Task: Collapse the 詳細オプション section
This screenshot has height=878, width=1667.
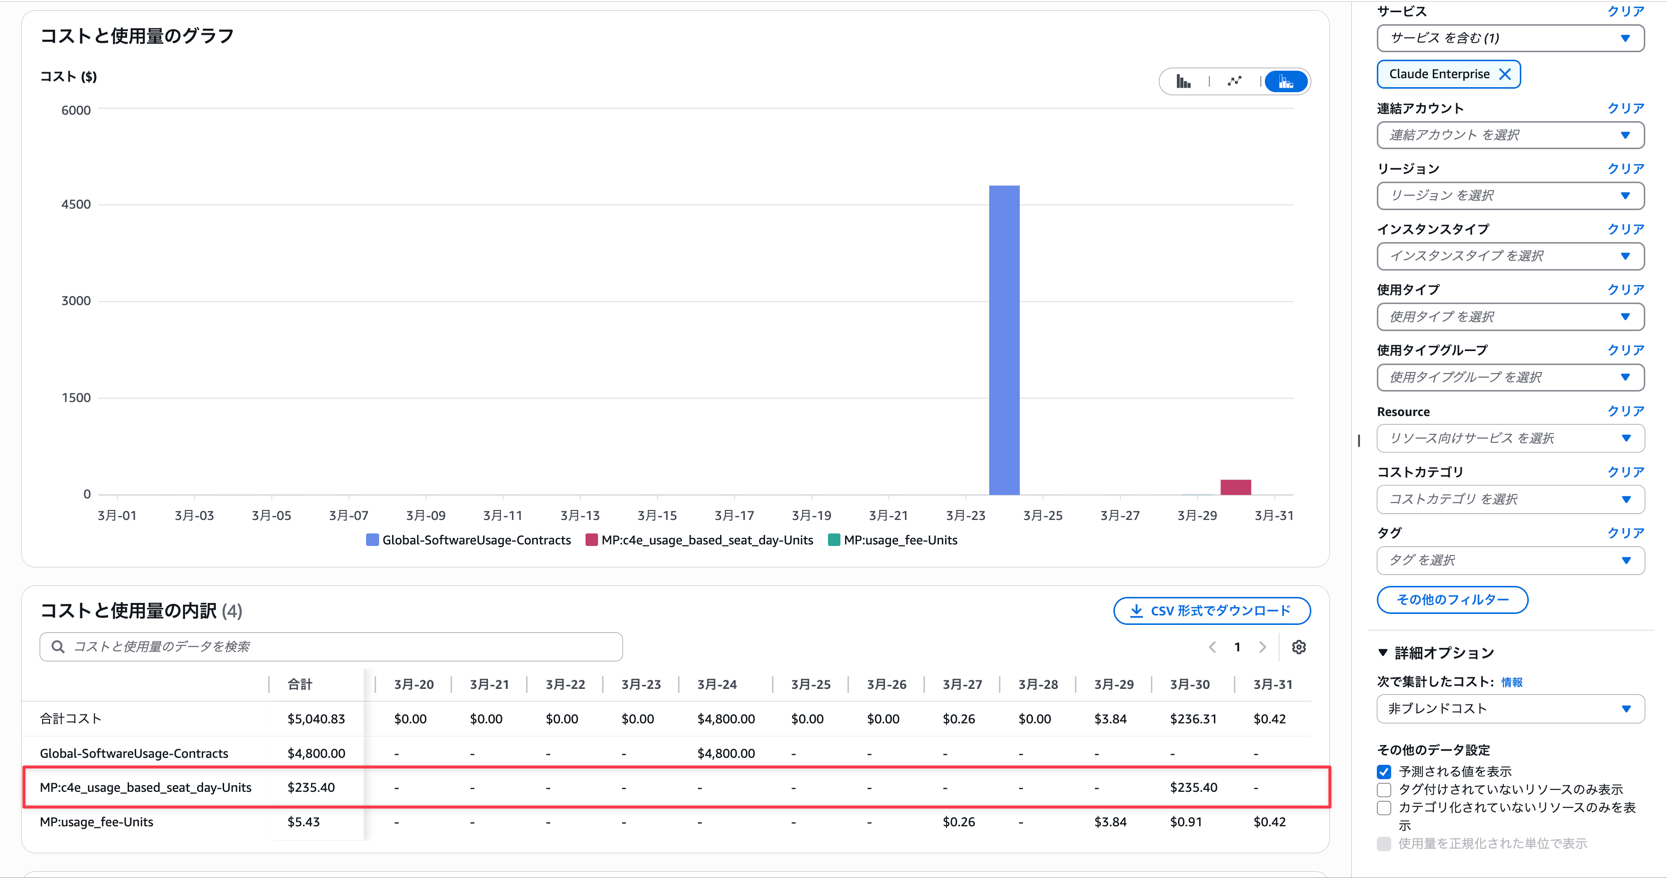Action: (1383, 653)
